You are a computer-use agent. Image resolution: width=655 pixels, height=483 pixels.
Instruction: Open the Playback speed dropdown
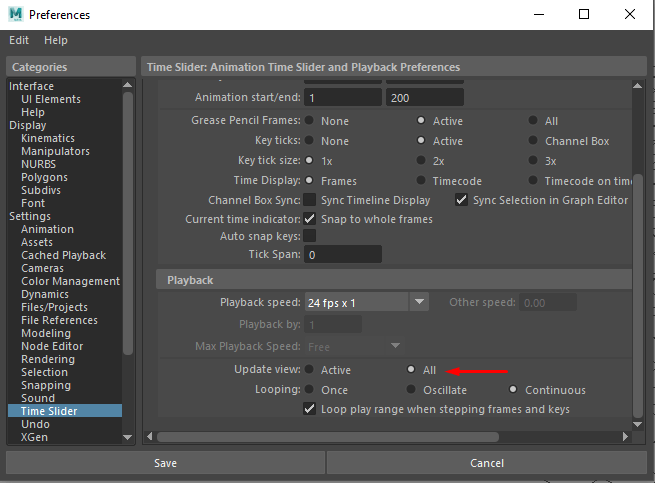419,302
